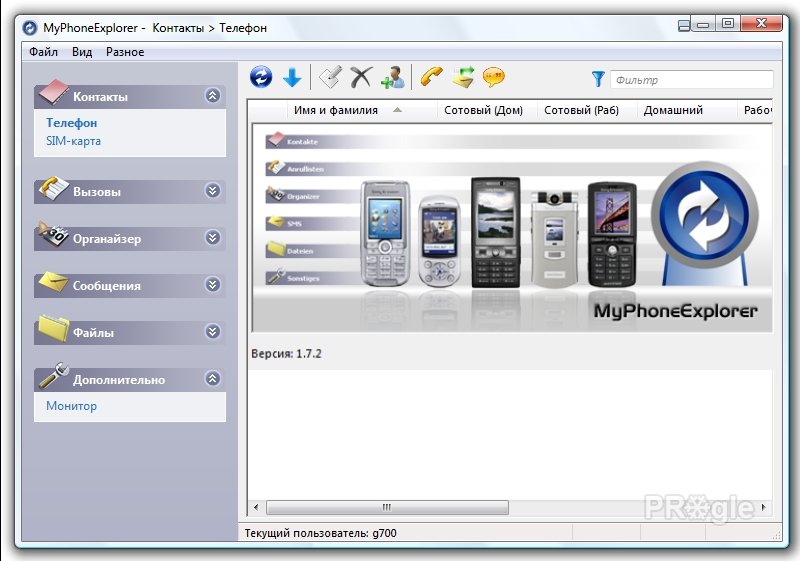The image size is (800, 561).
Task: Open the Разное menu
Action: tap(125, 52)
